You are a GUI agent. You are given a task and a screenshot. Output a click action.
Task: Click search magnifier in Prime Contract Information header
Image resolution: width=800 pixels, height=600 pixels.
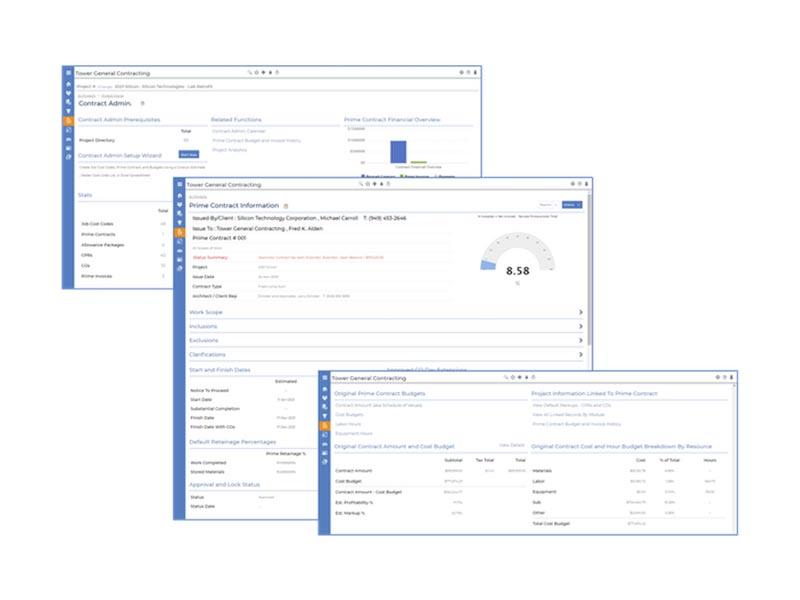[x=361, y=184]
